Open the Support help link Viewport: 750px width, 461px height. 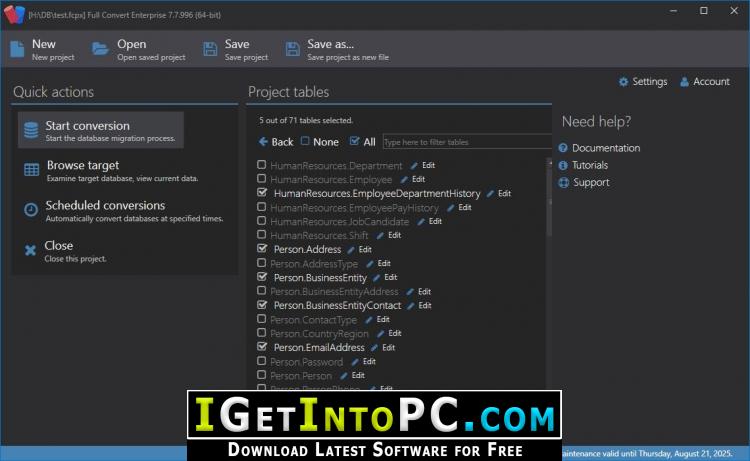point(584,183)
